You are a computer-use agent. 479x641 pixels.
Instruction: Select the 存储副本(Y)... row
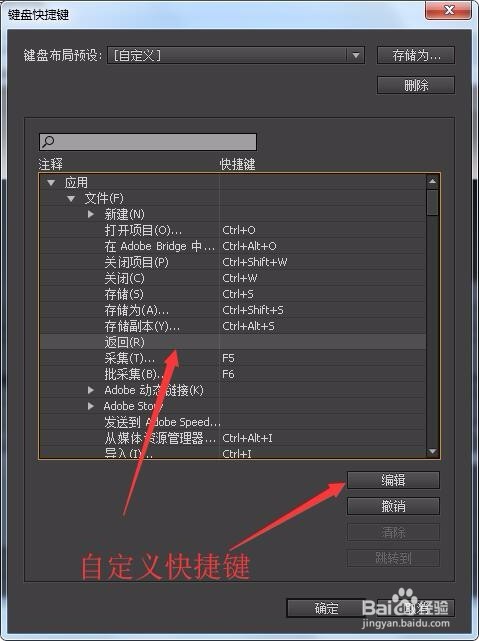click(232, 326)
